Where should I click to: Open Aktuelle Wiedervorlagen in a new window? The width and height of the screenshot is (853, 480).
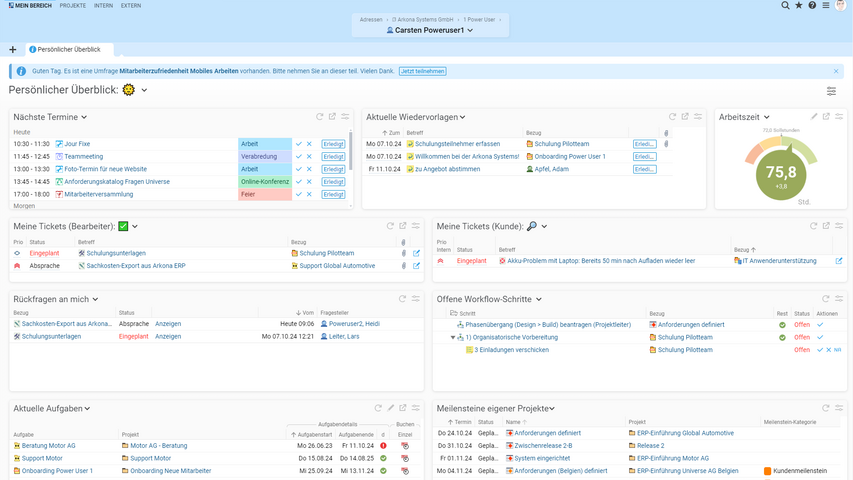click(x=685, y=117)
